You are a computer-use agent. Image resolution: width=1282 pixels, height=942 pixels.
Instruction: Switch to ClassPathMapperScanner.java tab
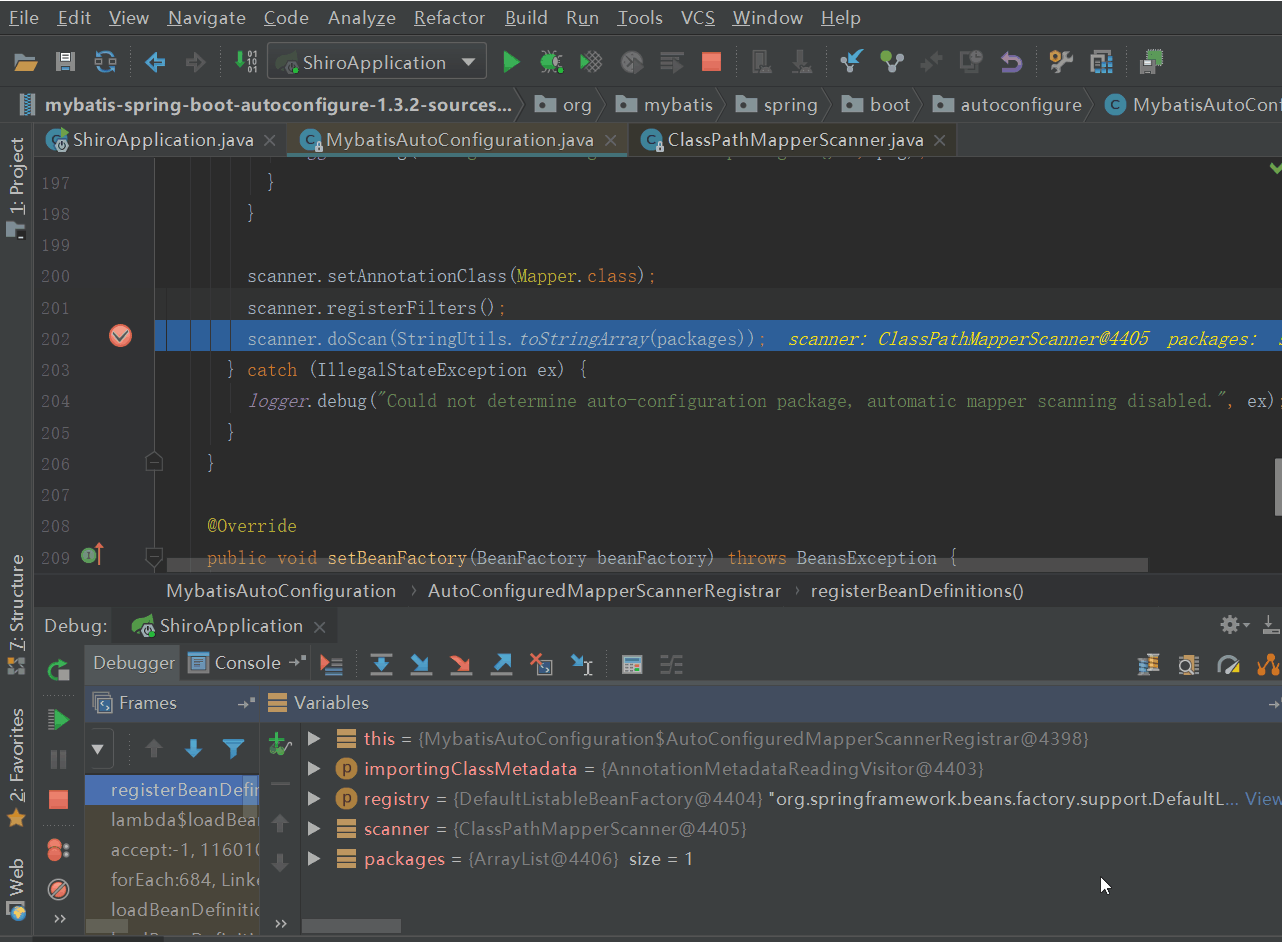(x=797, y=140)
